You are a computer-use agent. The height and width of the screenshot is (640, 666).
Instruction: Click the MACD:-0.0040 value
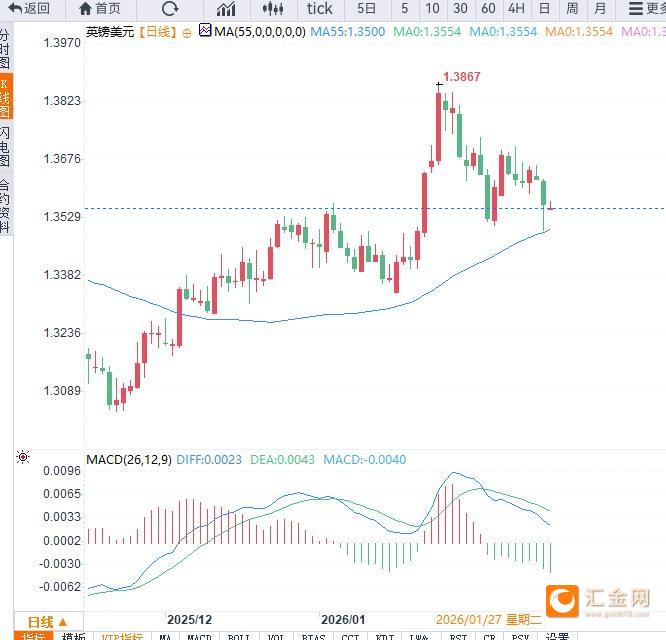point(365,460)
